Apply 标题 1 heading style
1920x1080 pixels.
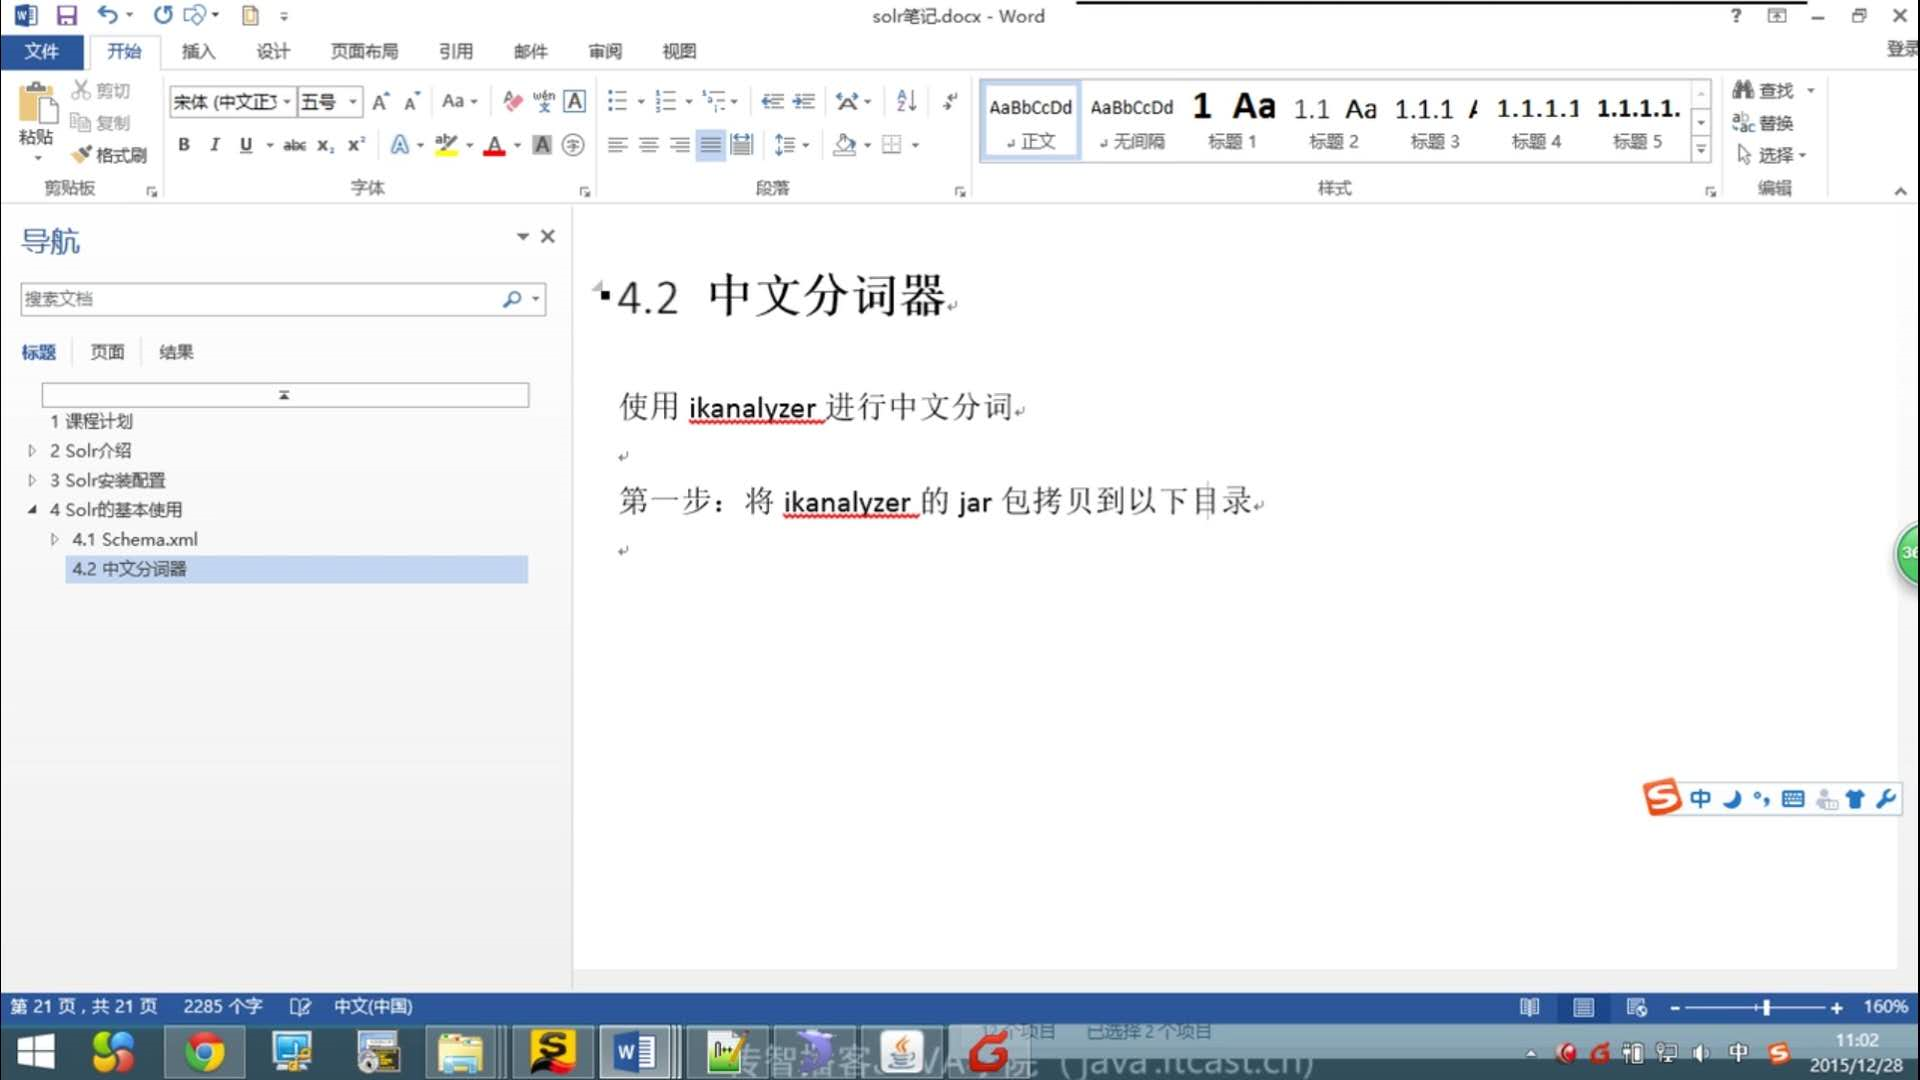(x=1232, y=119)
